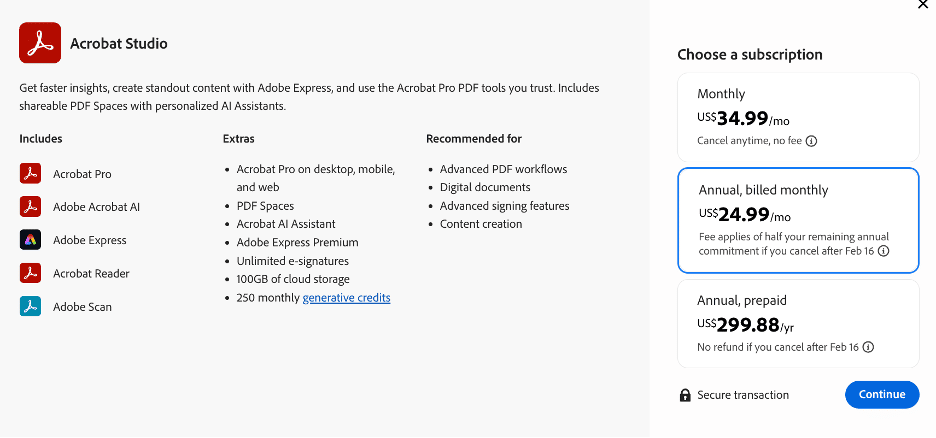Click the Continue button

pos(882,394)
